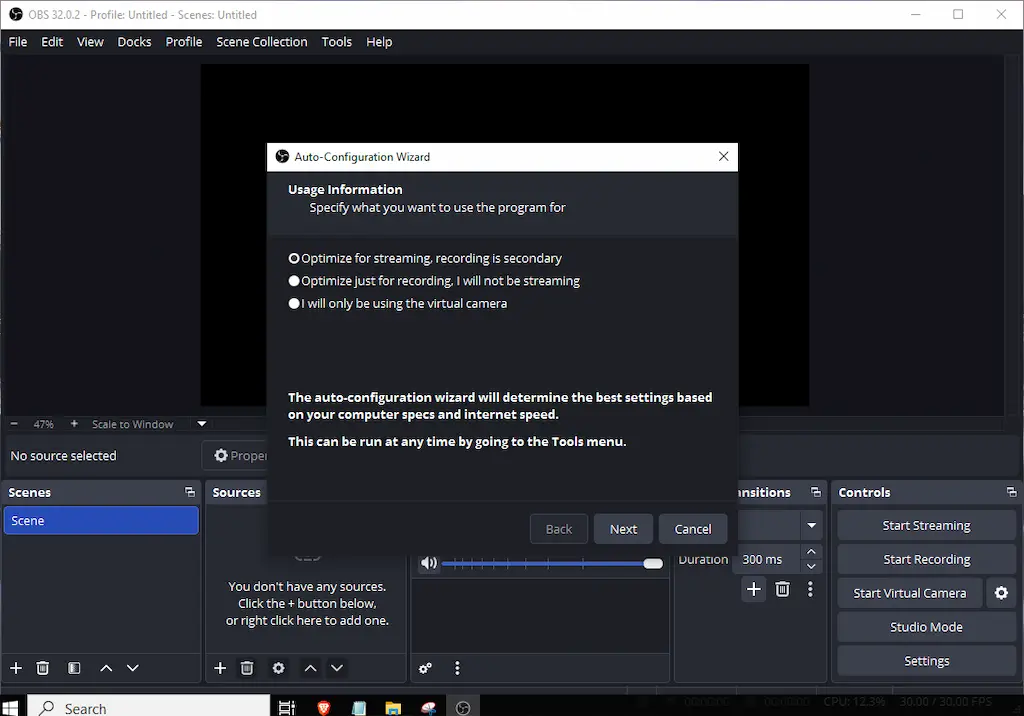1024x716 pixels.
Task: Move scene up
Action: [x=106, y=668]
